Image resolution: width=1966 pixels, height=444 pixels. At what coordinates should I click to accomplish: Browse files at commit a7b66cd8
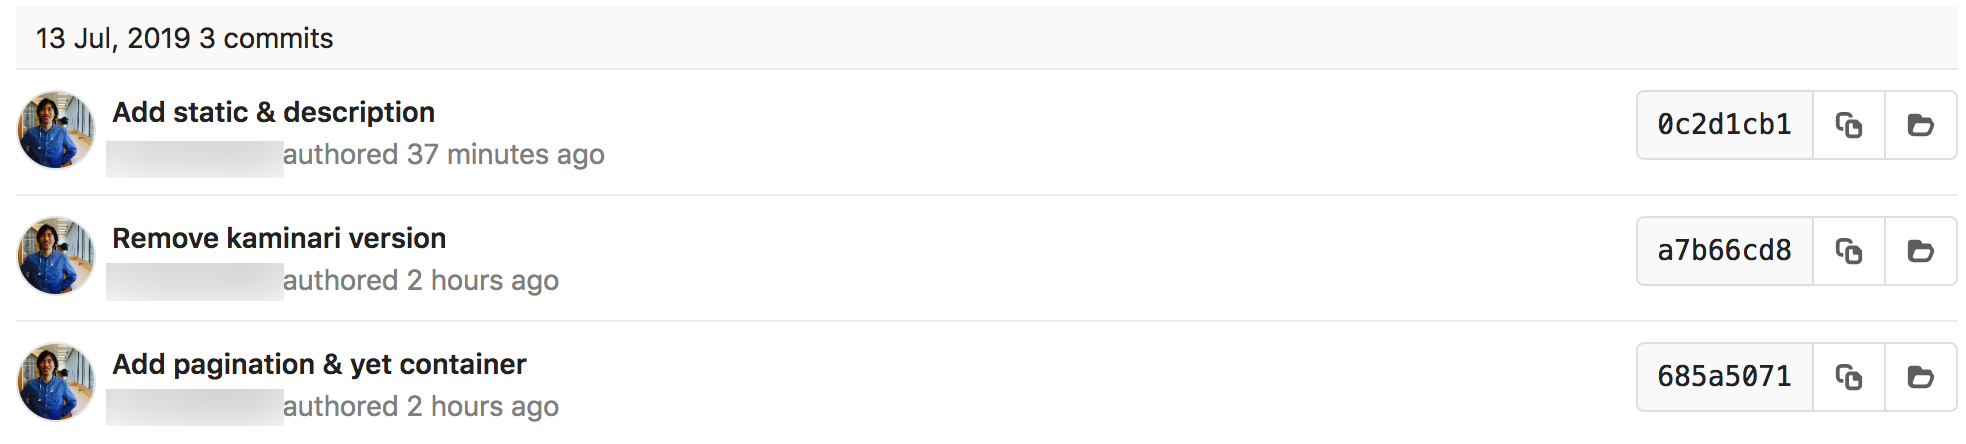coord(1920,251)
